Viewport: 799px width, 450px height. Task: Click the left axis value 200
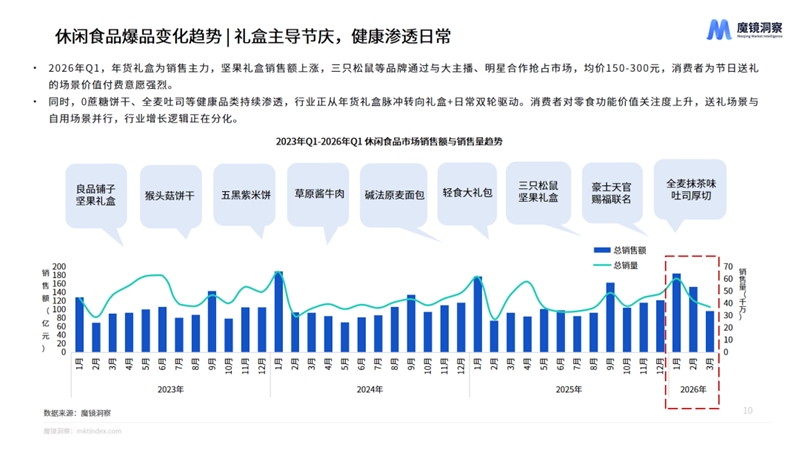coord(60,267)
